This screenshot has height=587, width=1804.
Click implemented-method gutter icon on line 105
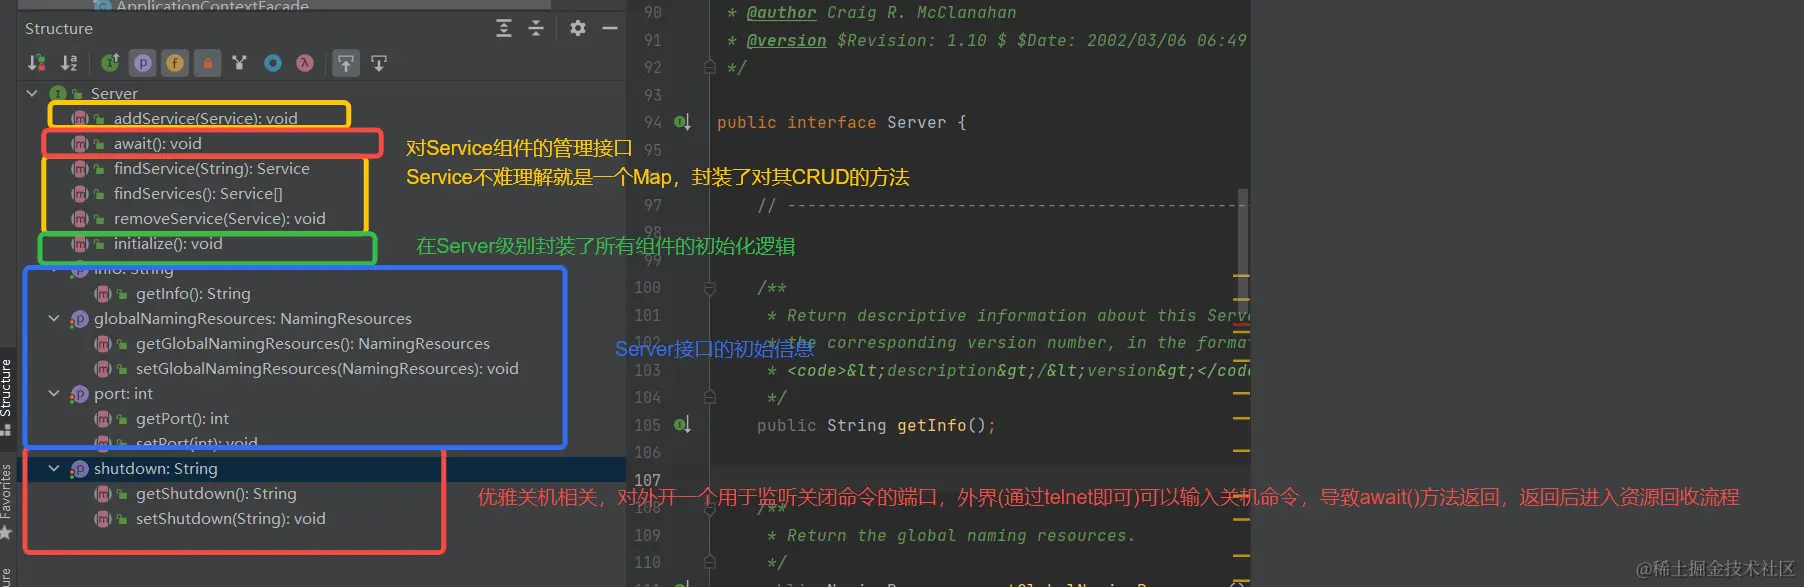pos(682,425)
